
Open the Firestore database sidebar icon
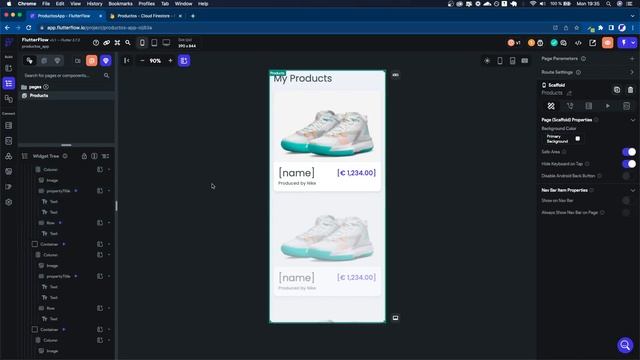[9, 125]
